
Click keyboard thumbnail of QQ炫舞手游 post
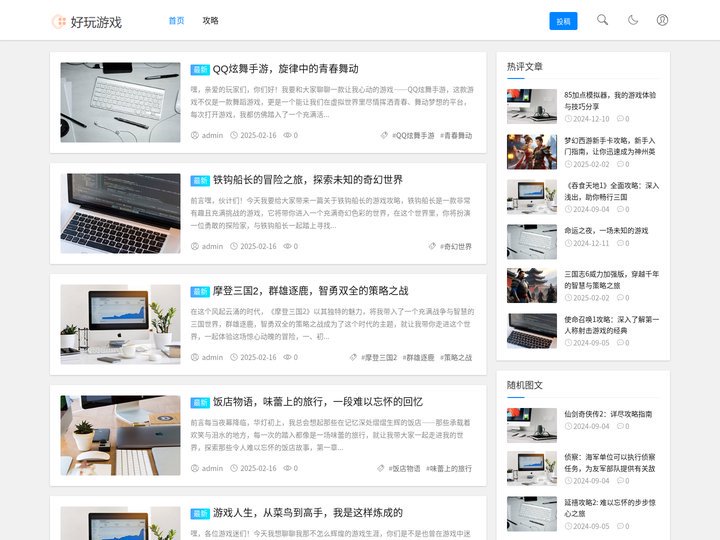point(120,102)
